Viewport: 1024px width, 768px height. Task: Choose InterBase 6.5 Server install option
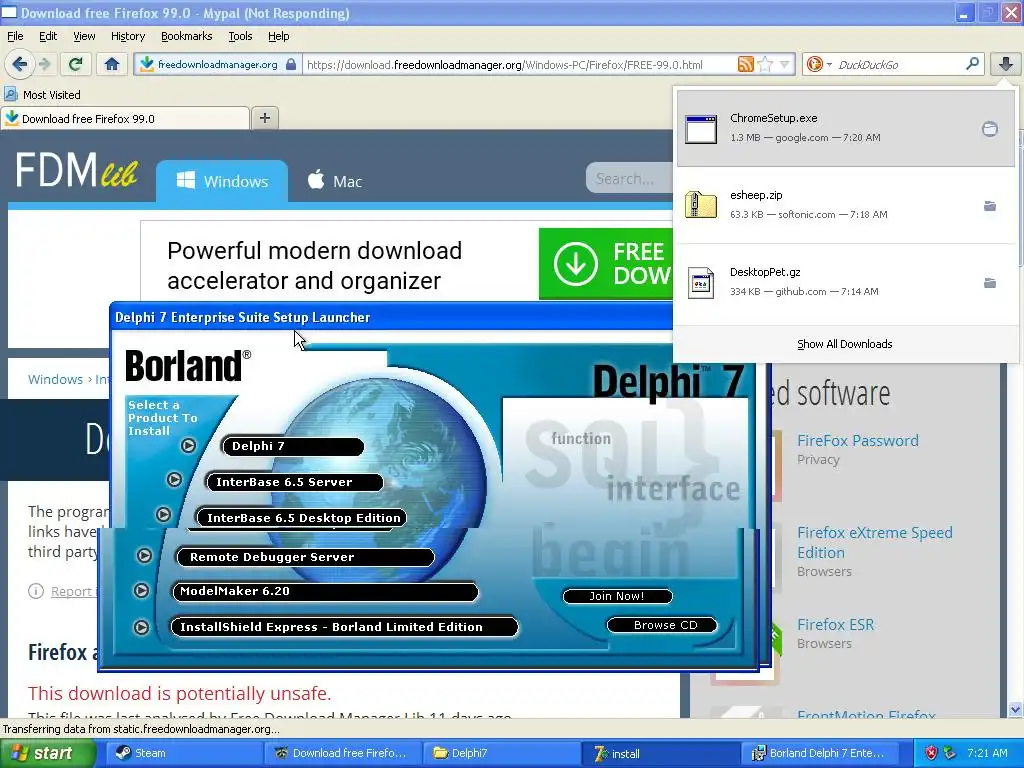point(295,482)
